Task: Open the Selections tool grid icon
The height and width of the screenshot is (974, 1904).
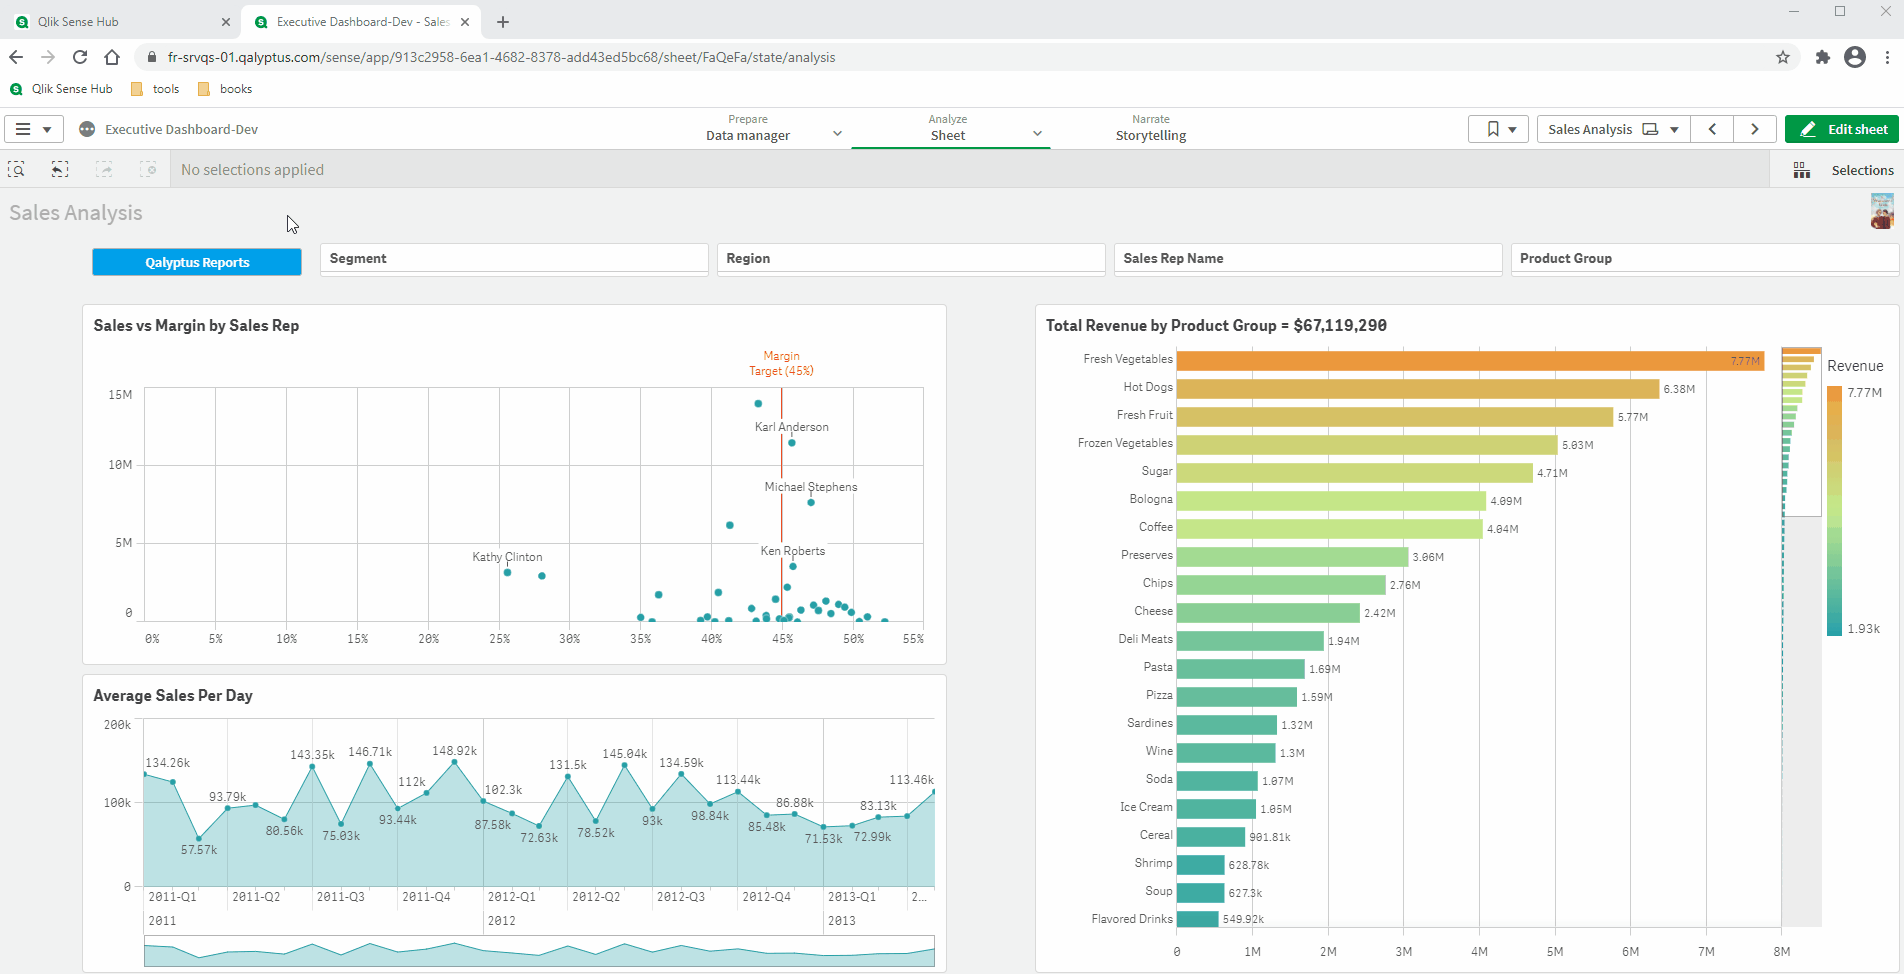Action: pos(1801,170)
